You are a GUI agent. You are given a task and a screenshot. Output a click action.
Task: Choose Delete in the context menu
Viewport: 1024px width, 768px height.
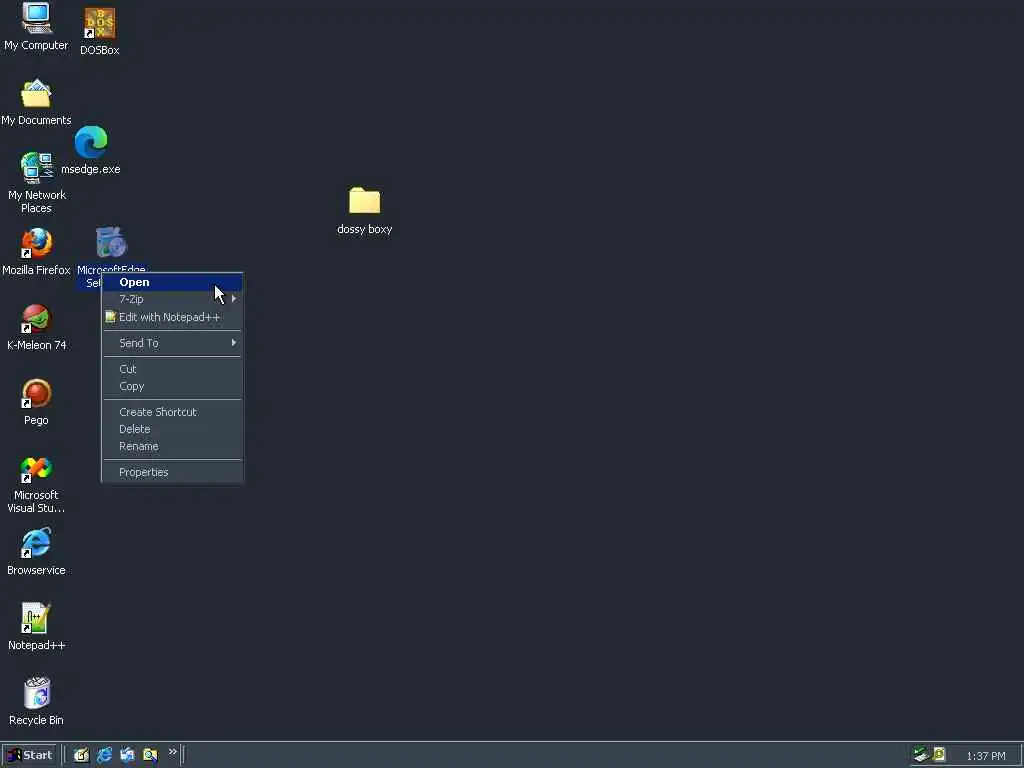click(x=172, y=429)
